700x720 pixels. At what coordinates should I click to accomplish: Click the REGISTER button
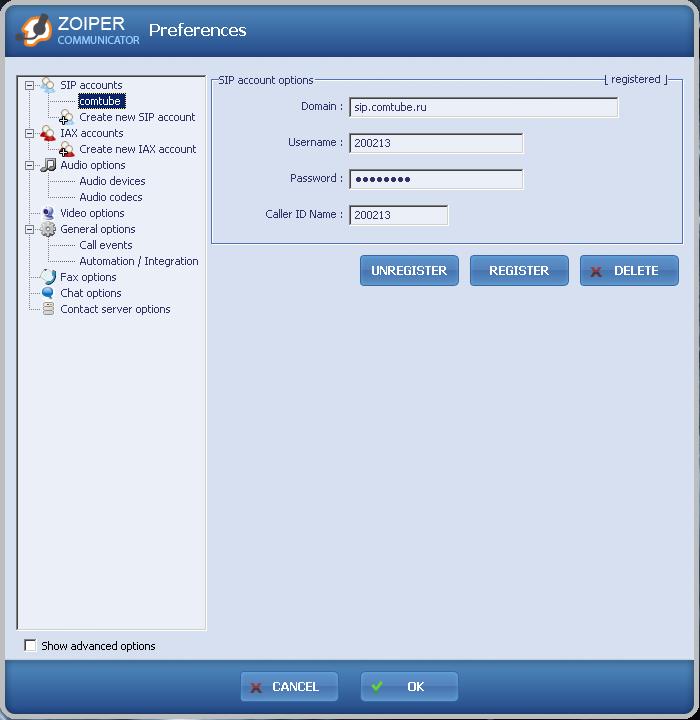(519, 270)
